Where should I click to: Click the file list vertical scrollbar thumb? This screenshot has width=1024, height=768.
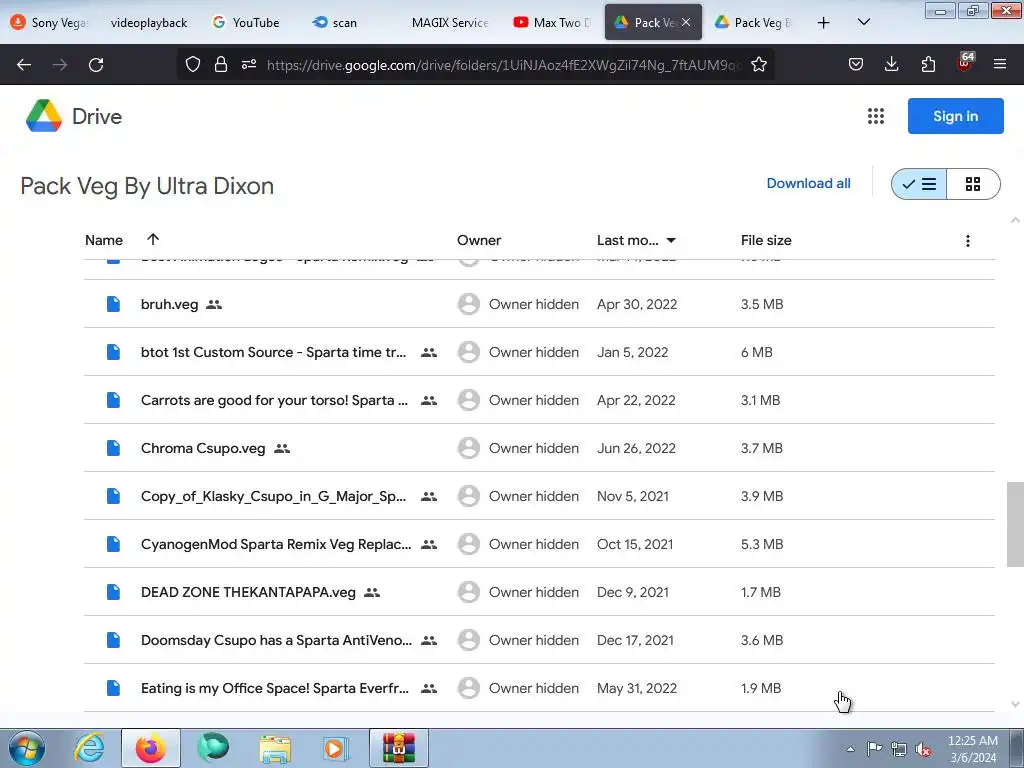[x=1015, y=524]
